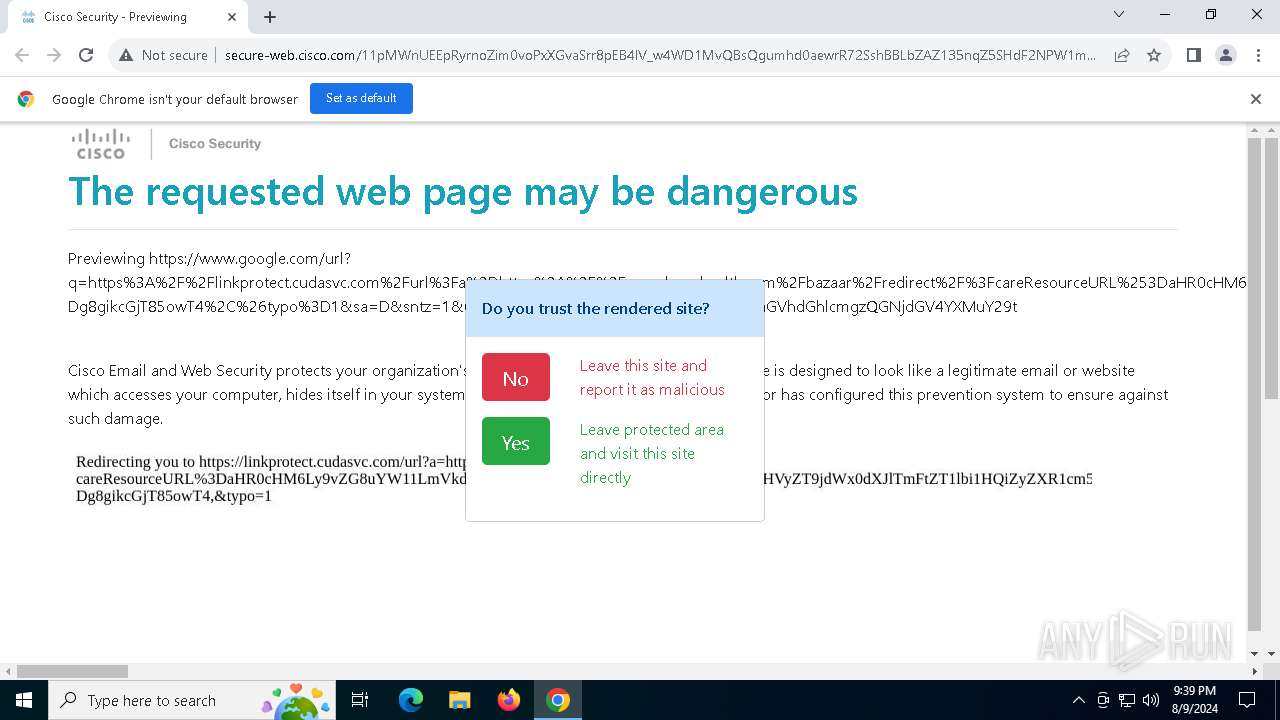1280x720 pixels.
Task: Click the network tray icon
Action: 1127,700
